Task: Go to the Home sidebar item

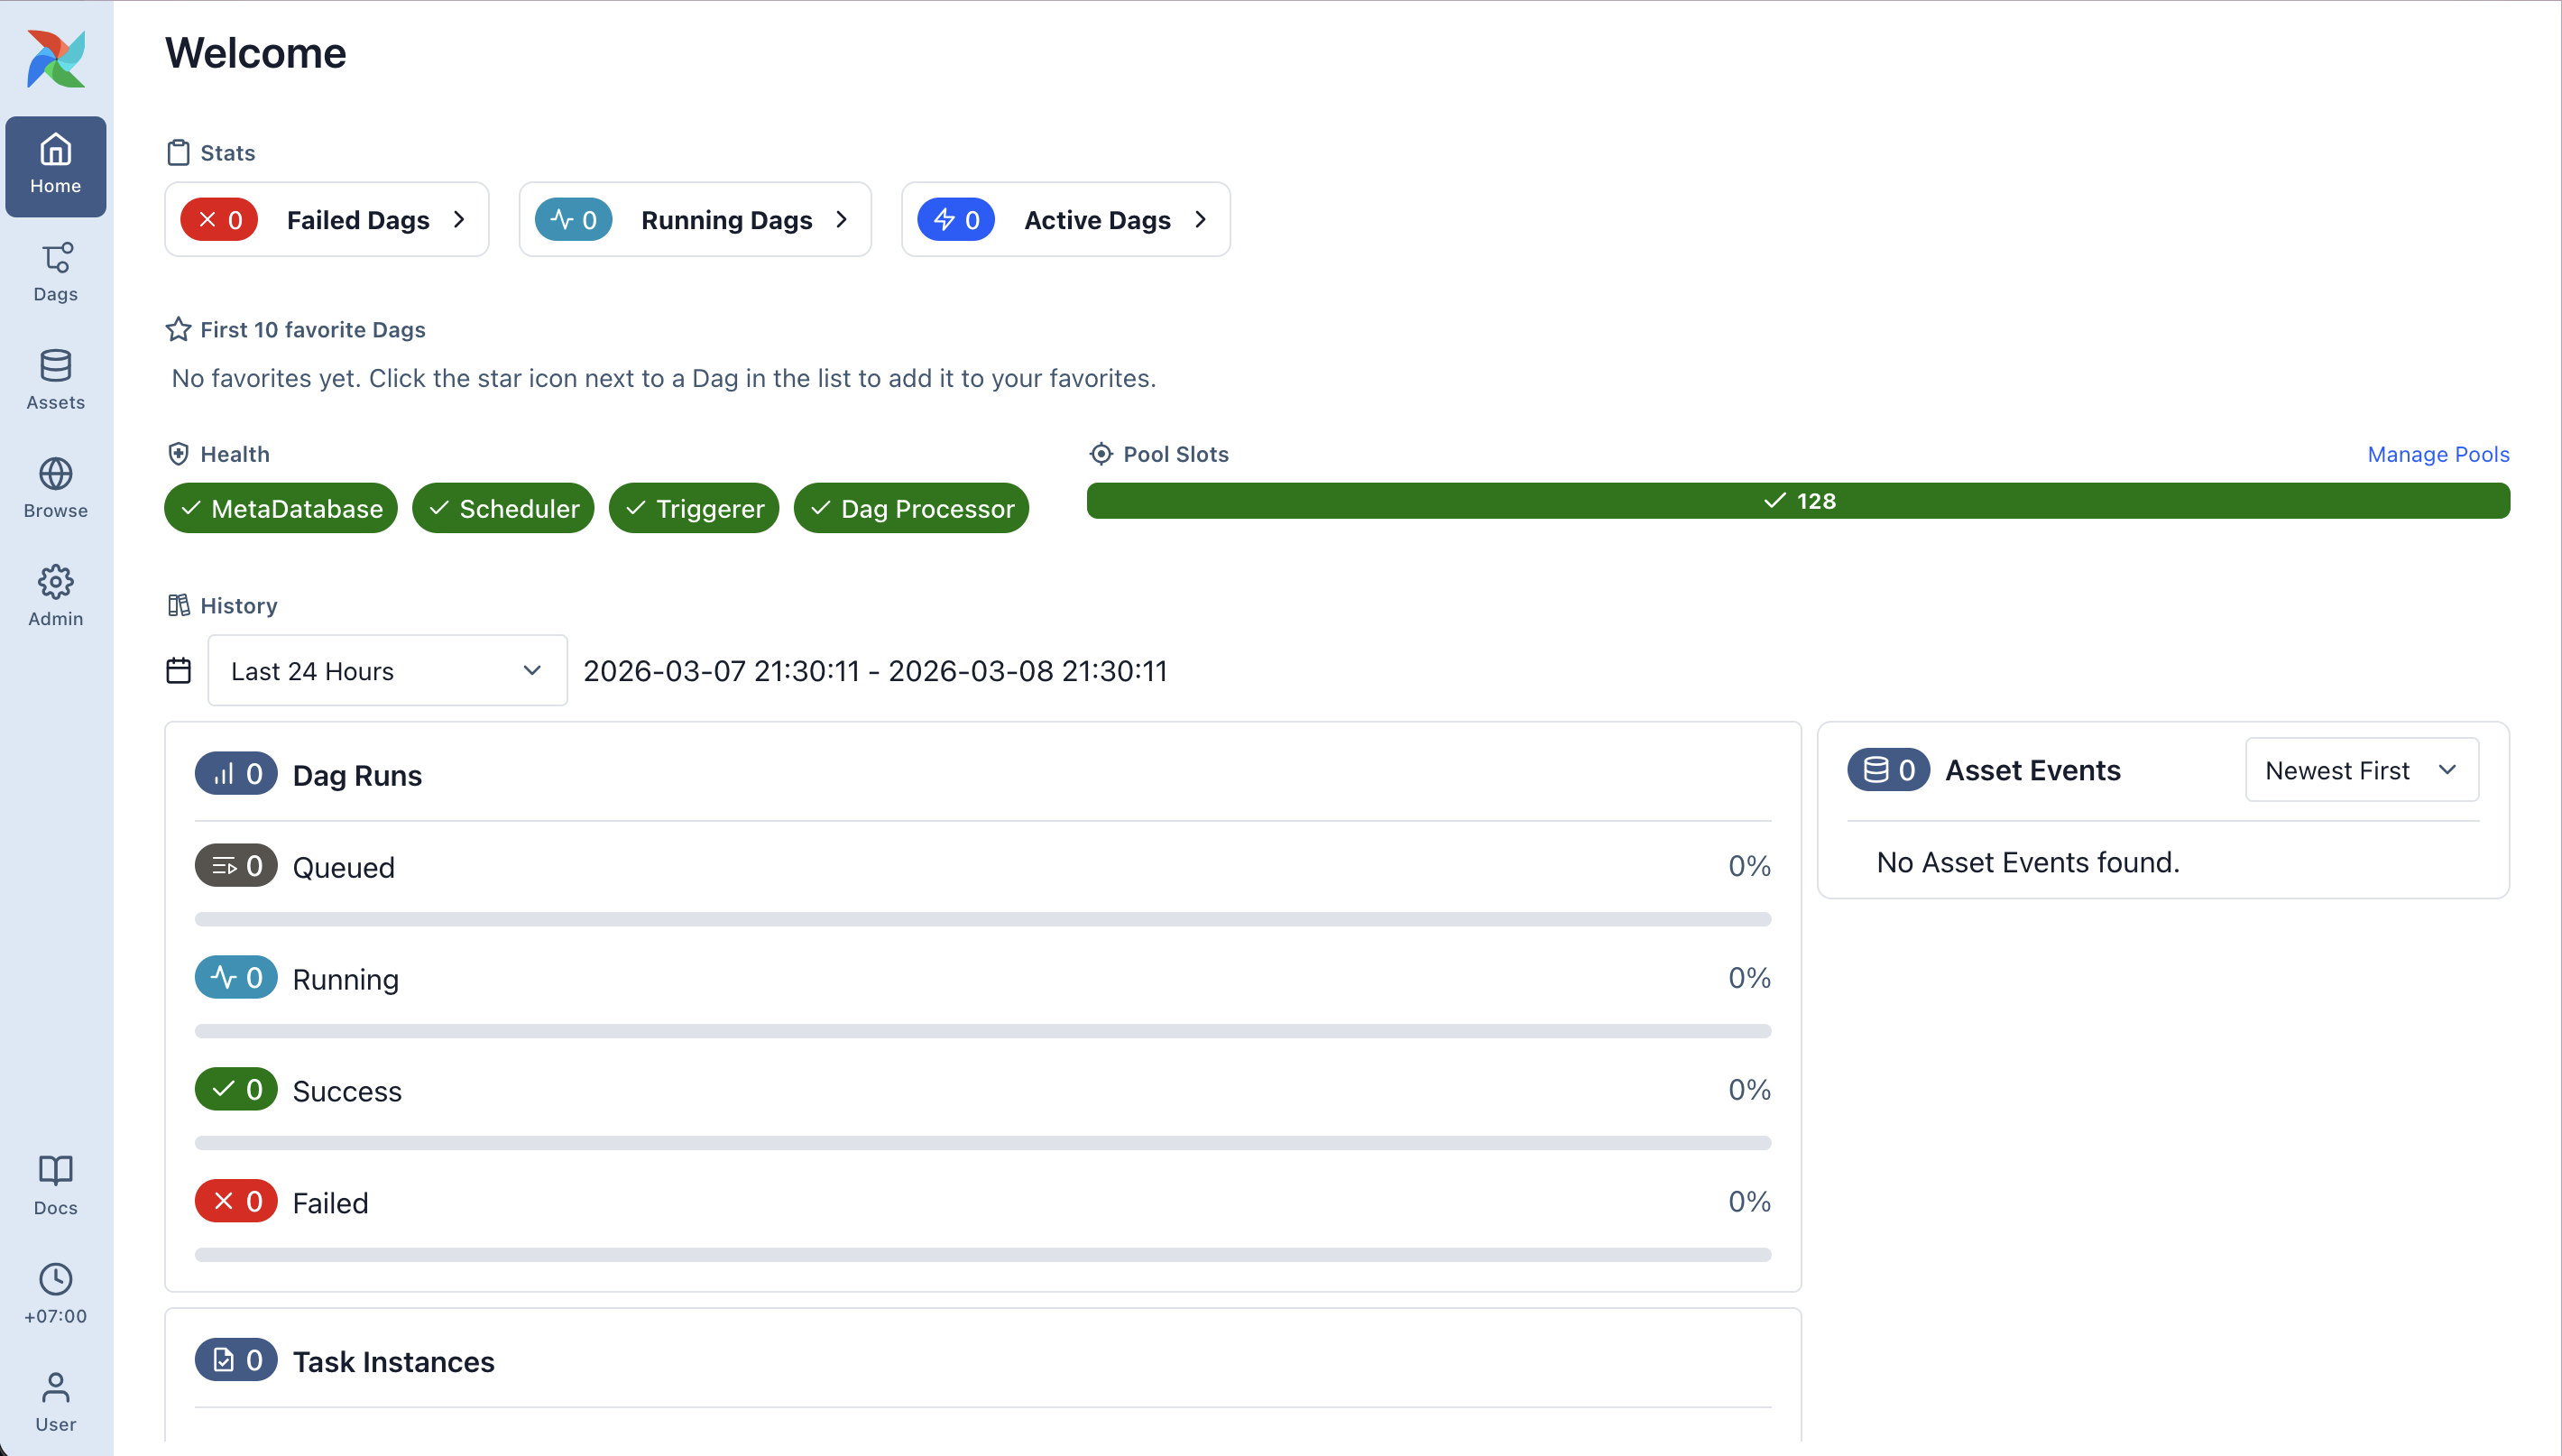Action: [x=56, y=166]
